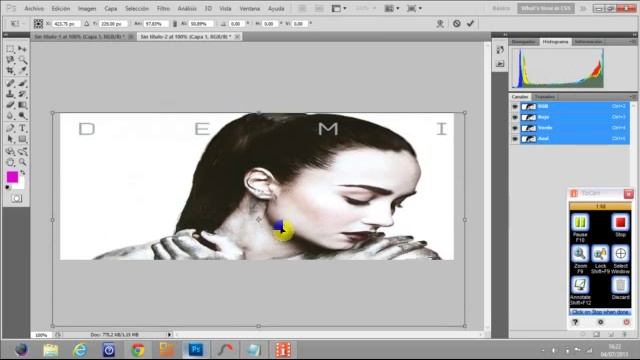Open the zoom level dropdown in application bar
The height and width of the screenshot is (360, 640).
click(x=366, y=8)
